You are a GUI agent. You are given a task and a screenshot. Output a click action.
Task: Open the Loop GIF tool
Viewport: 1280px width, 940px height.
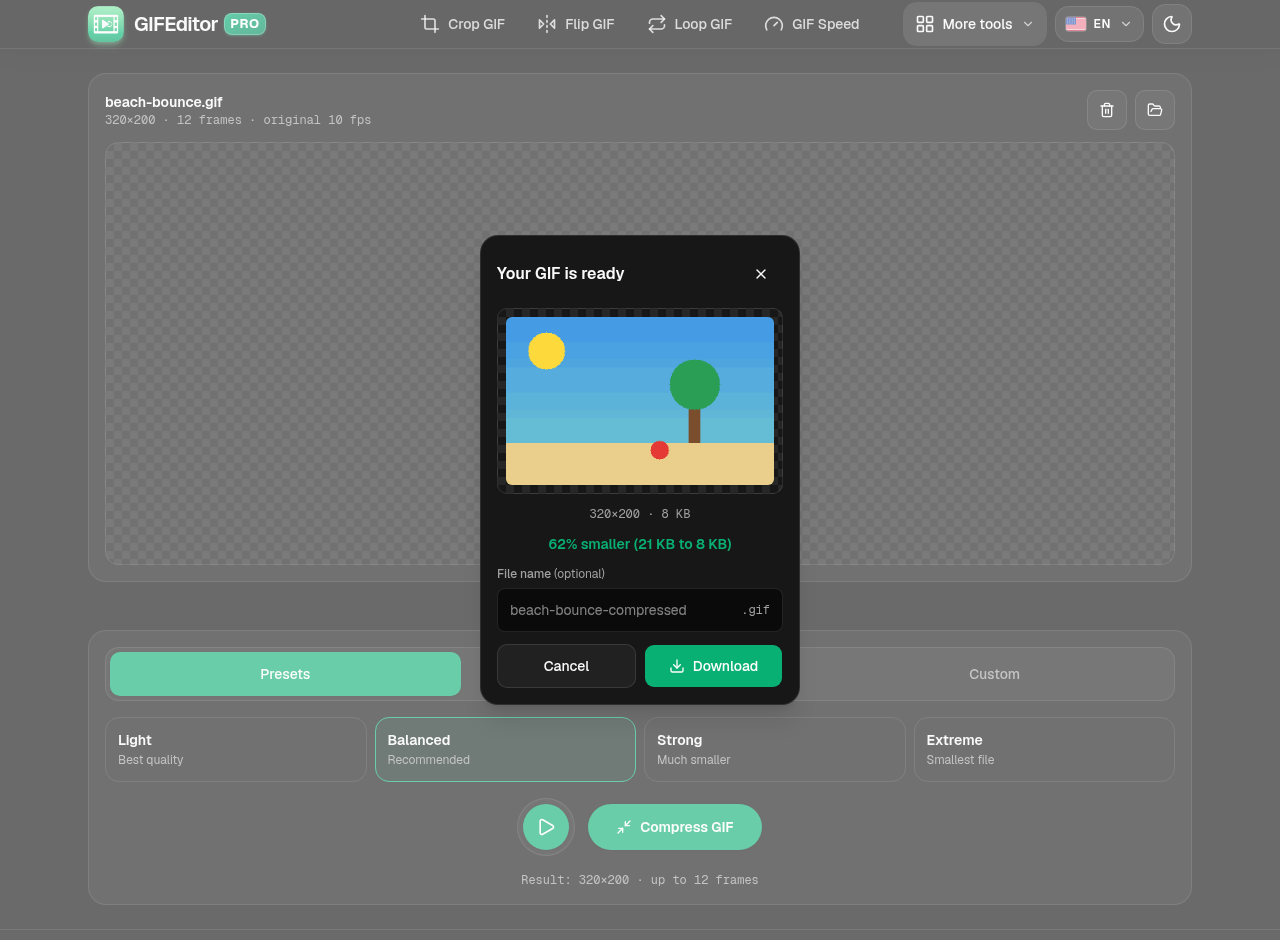click(x=690, y=24)
